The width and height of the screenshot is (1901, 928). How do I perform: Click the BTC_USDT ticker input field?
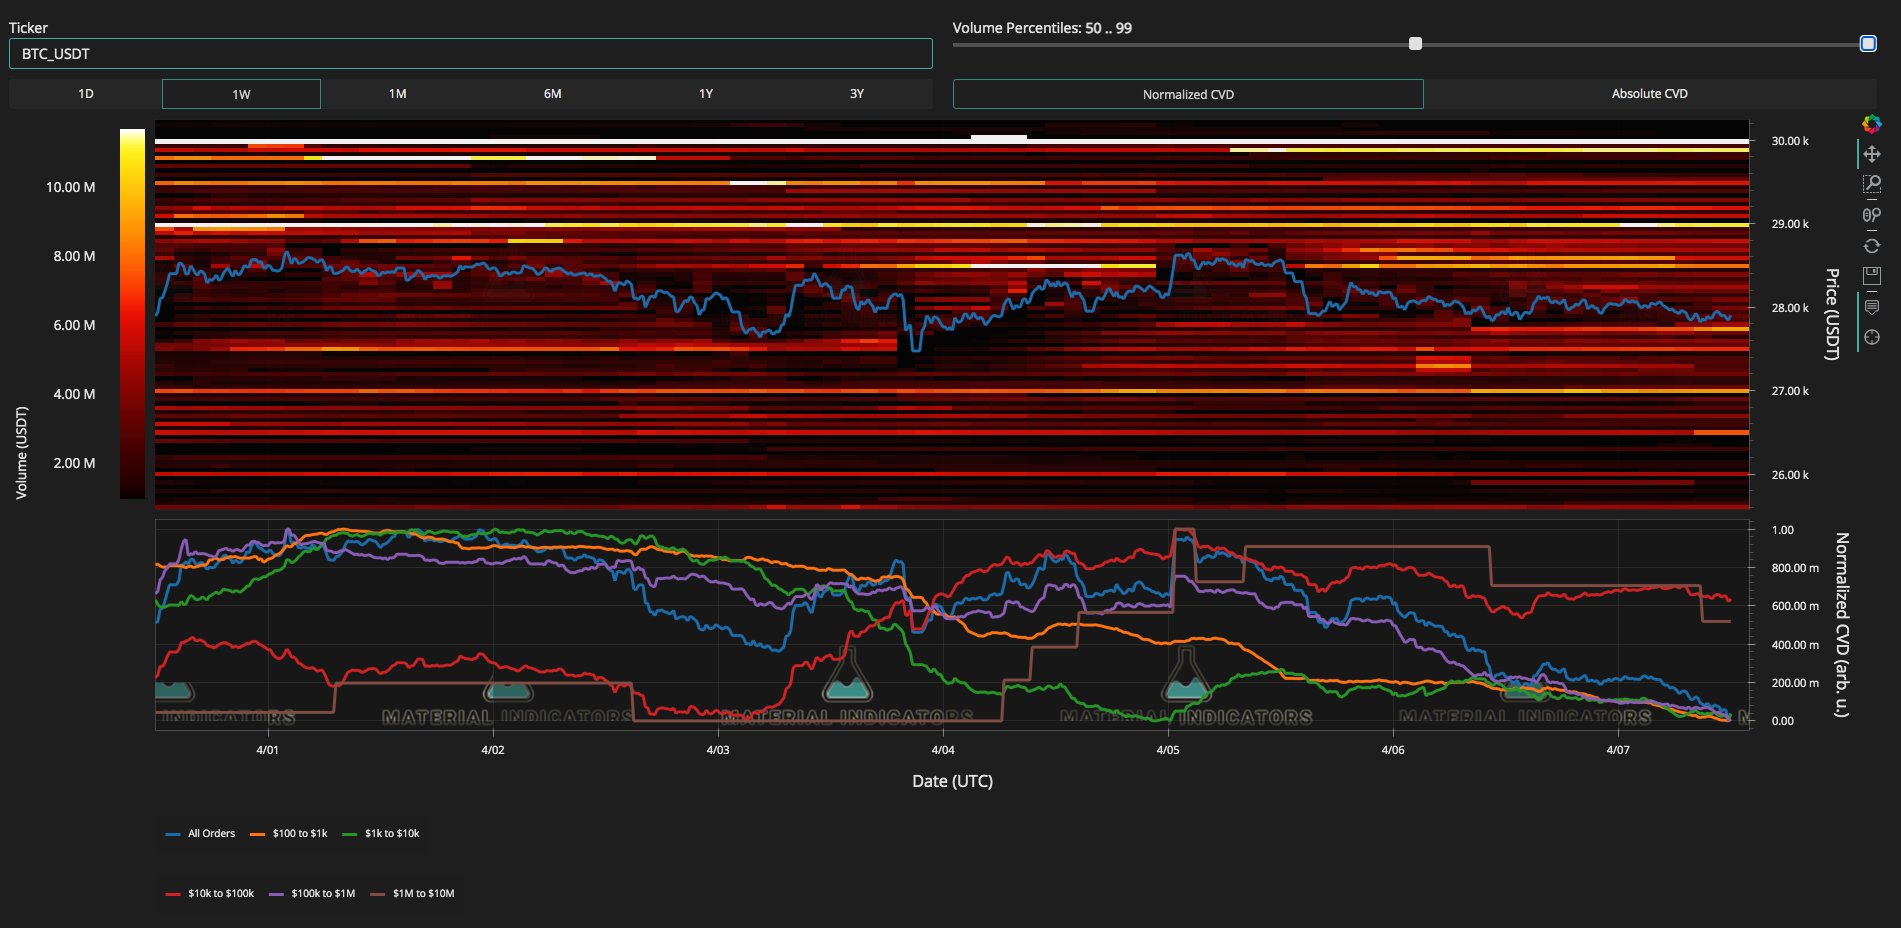click(470, 54)
